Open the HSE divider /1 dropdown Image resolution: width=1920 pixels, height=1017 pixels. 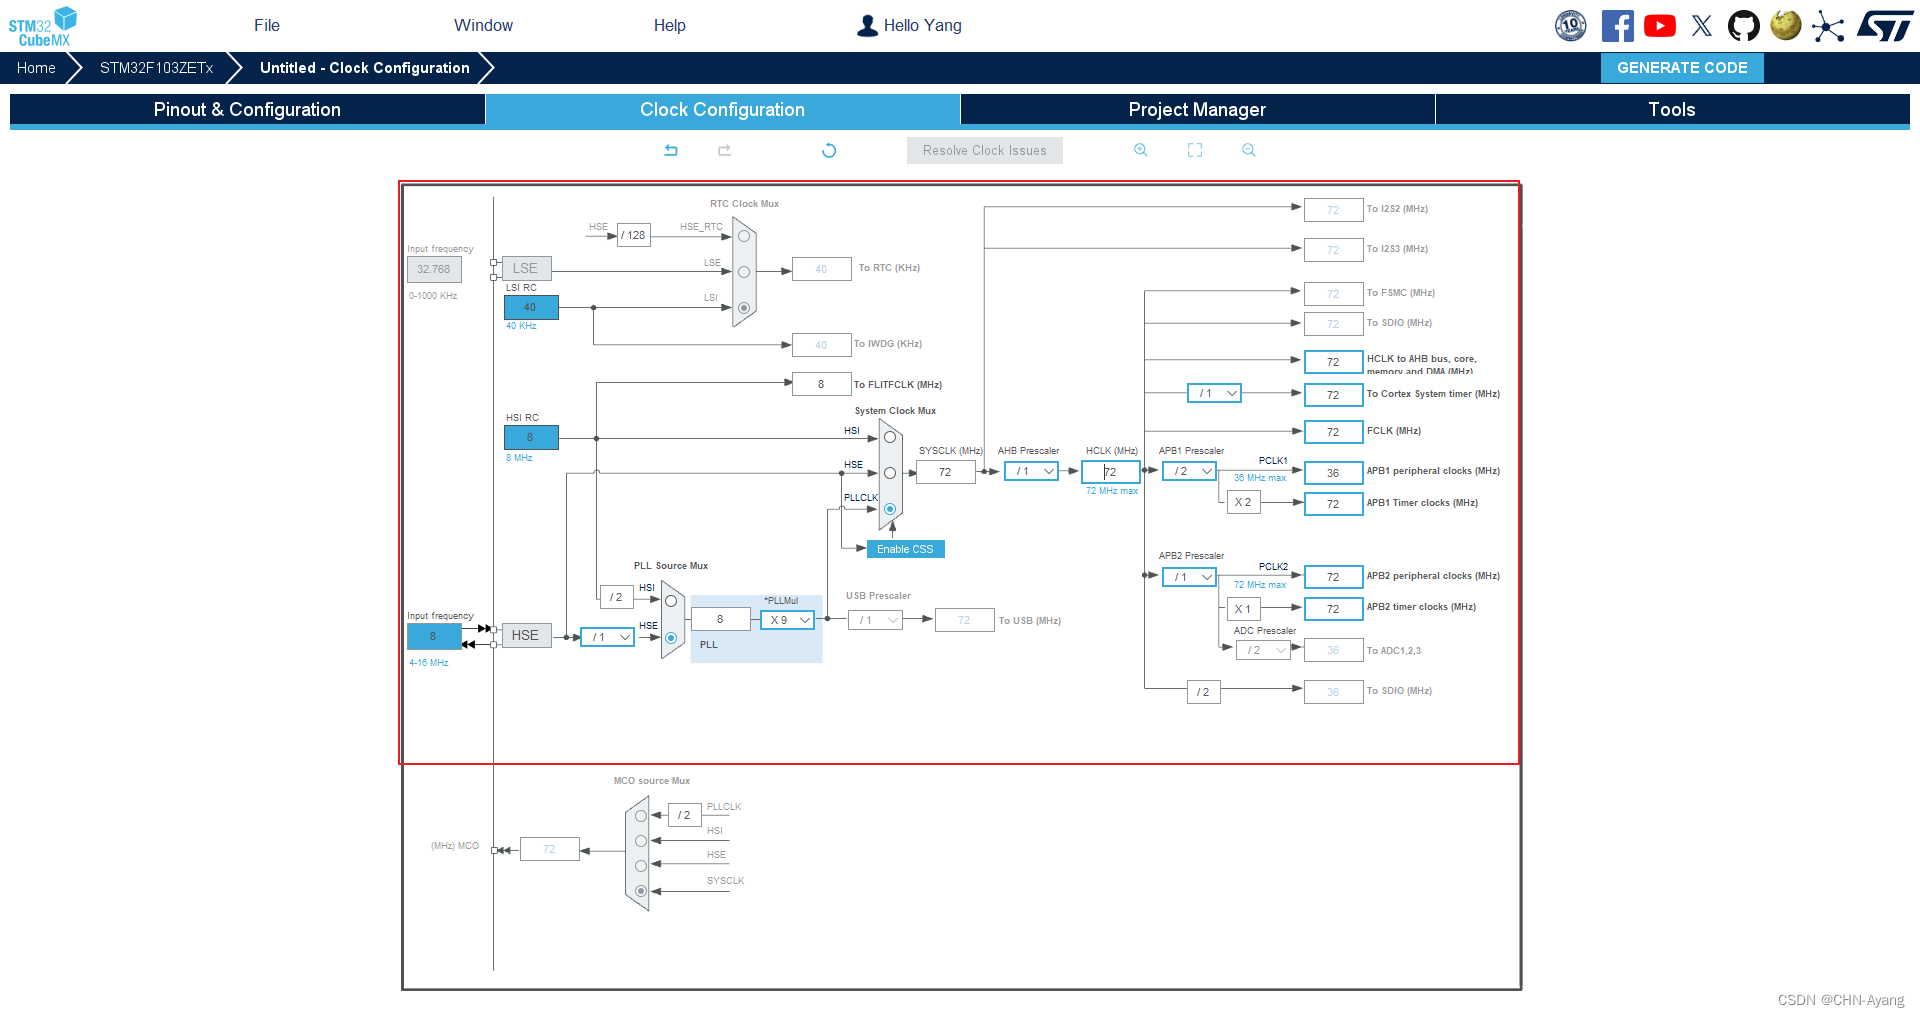pos(607,637)
